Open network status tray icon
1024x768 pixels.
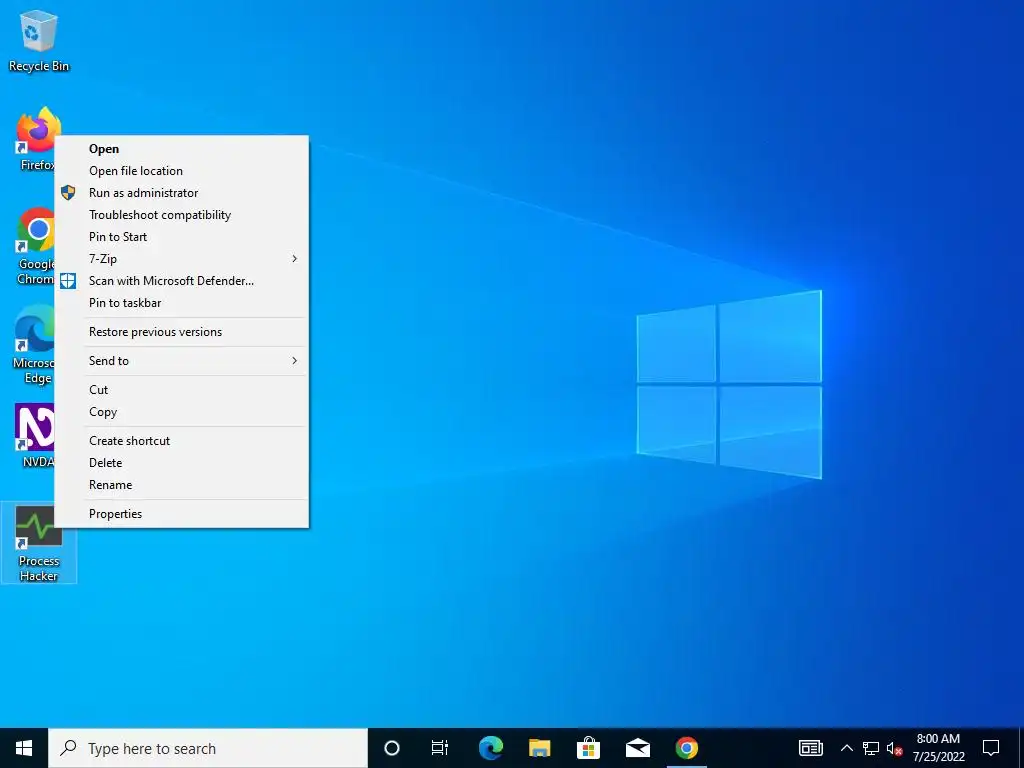[871, 748]
